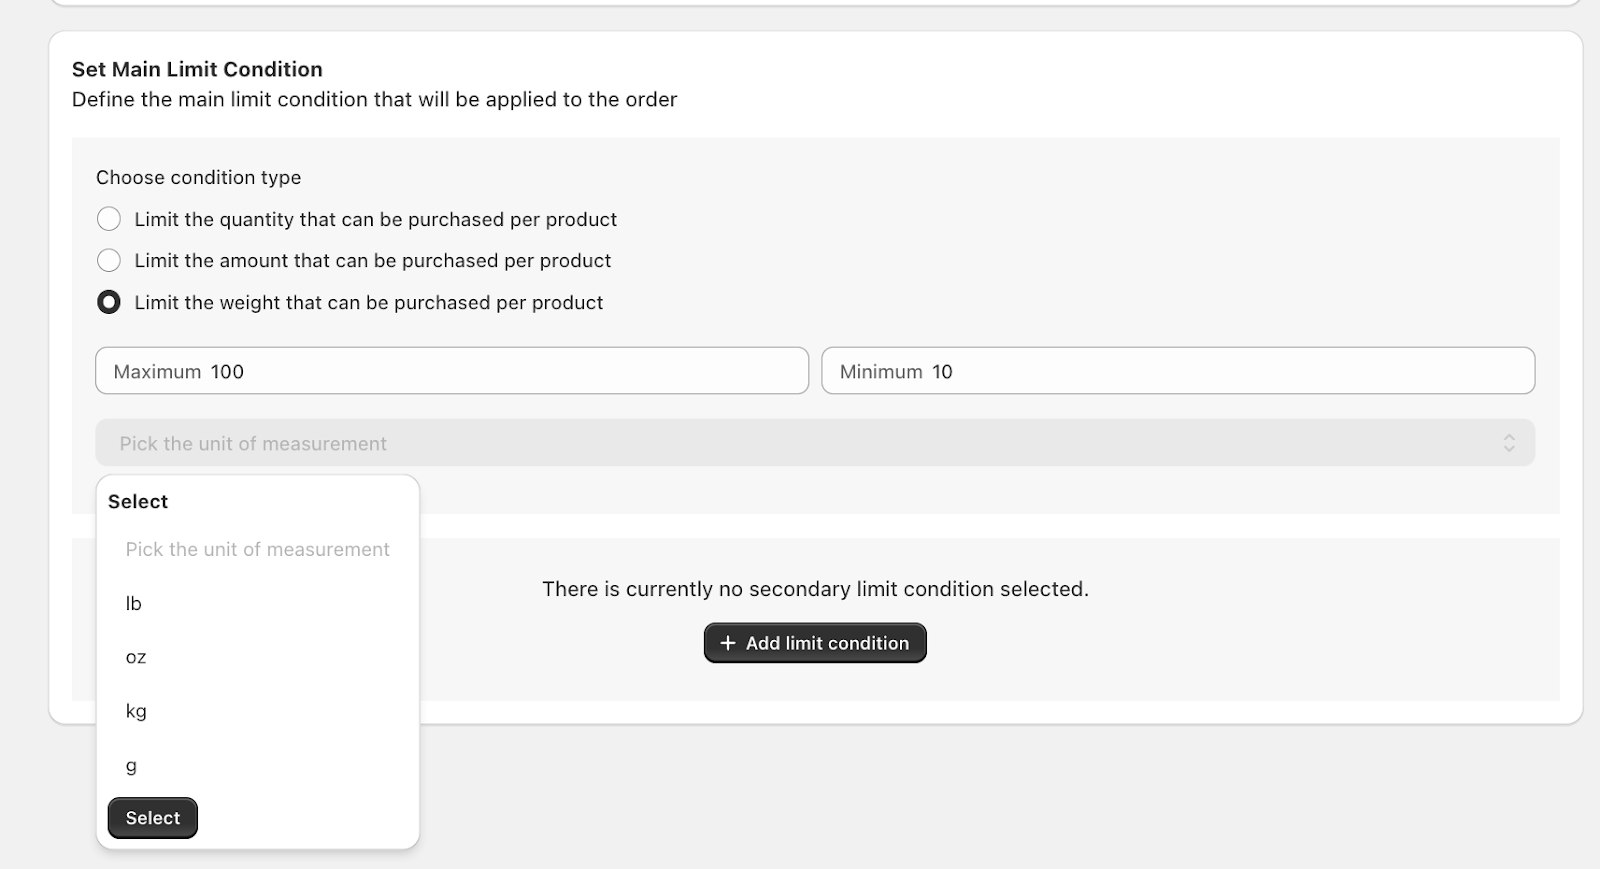The image size is (1600, 869).
Task: Click the no secondary limit condition message
Action: point(815,589)
